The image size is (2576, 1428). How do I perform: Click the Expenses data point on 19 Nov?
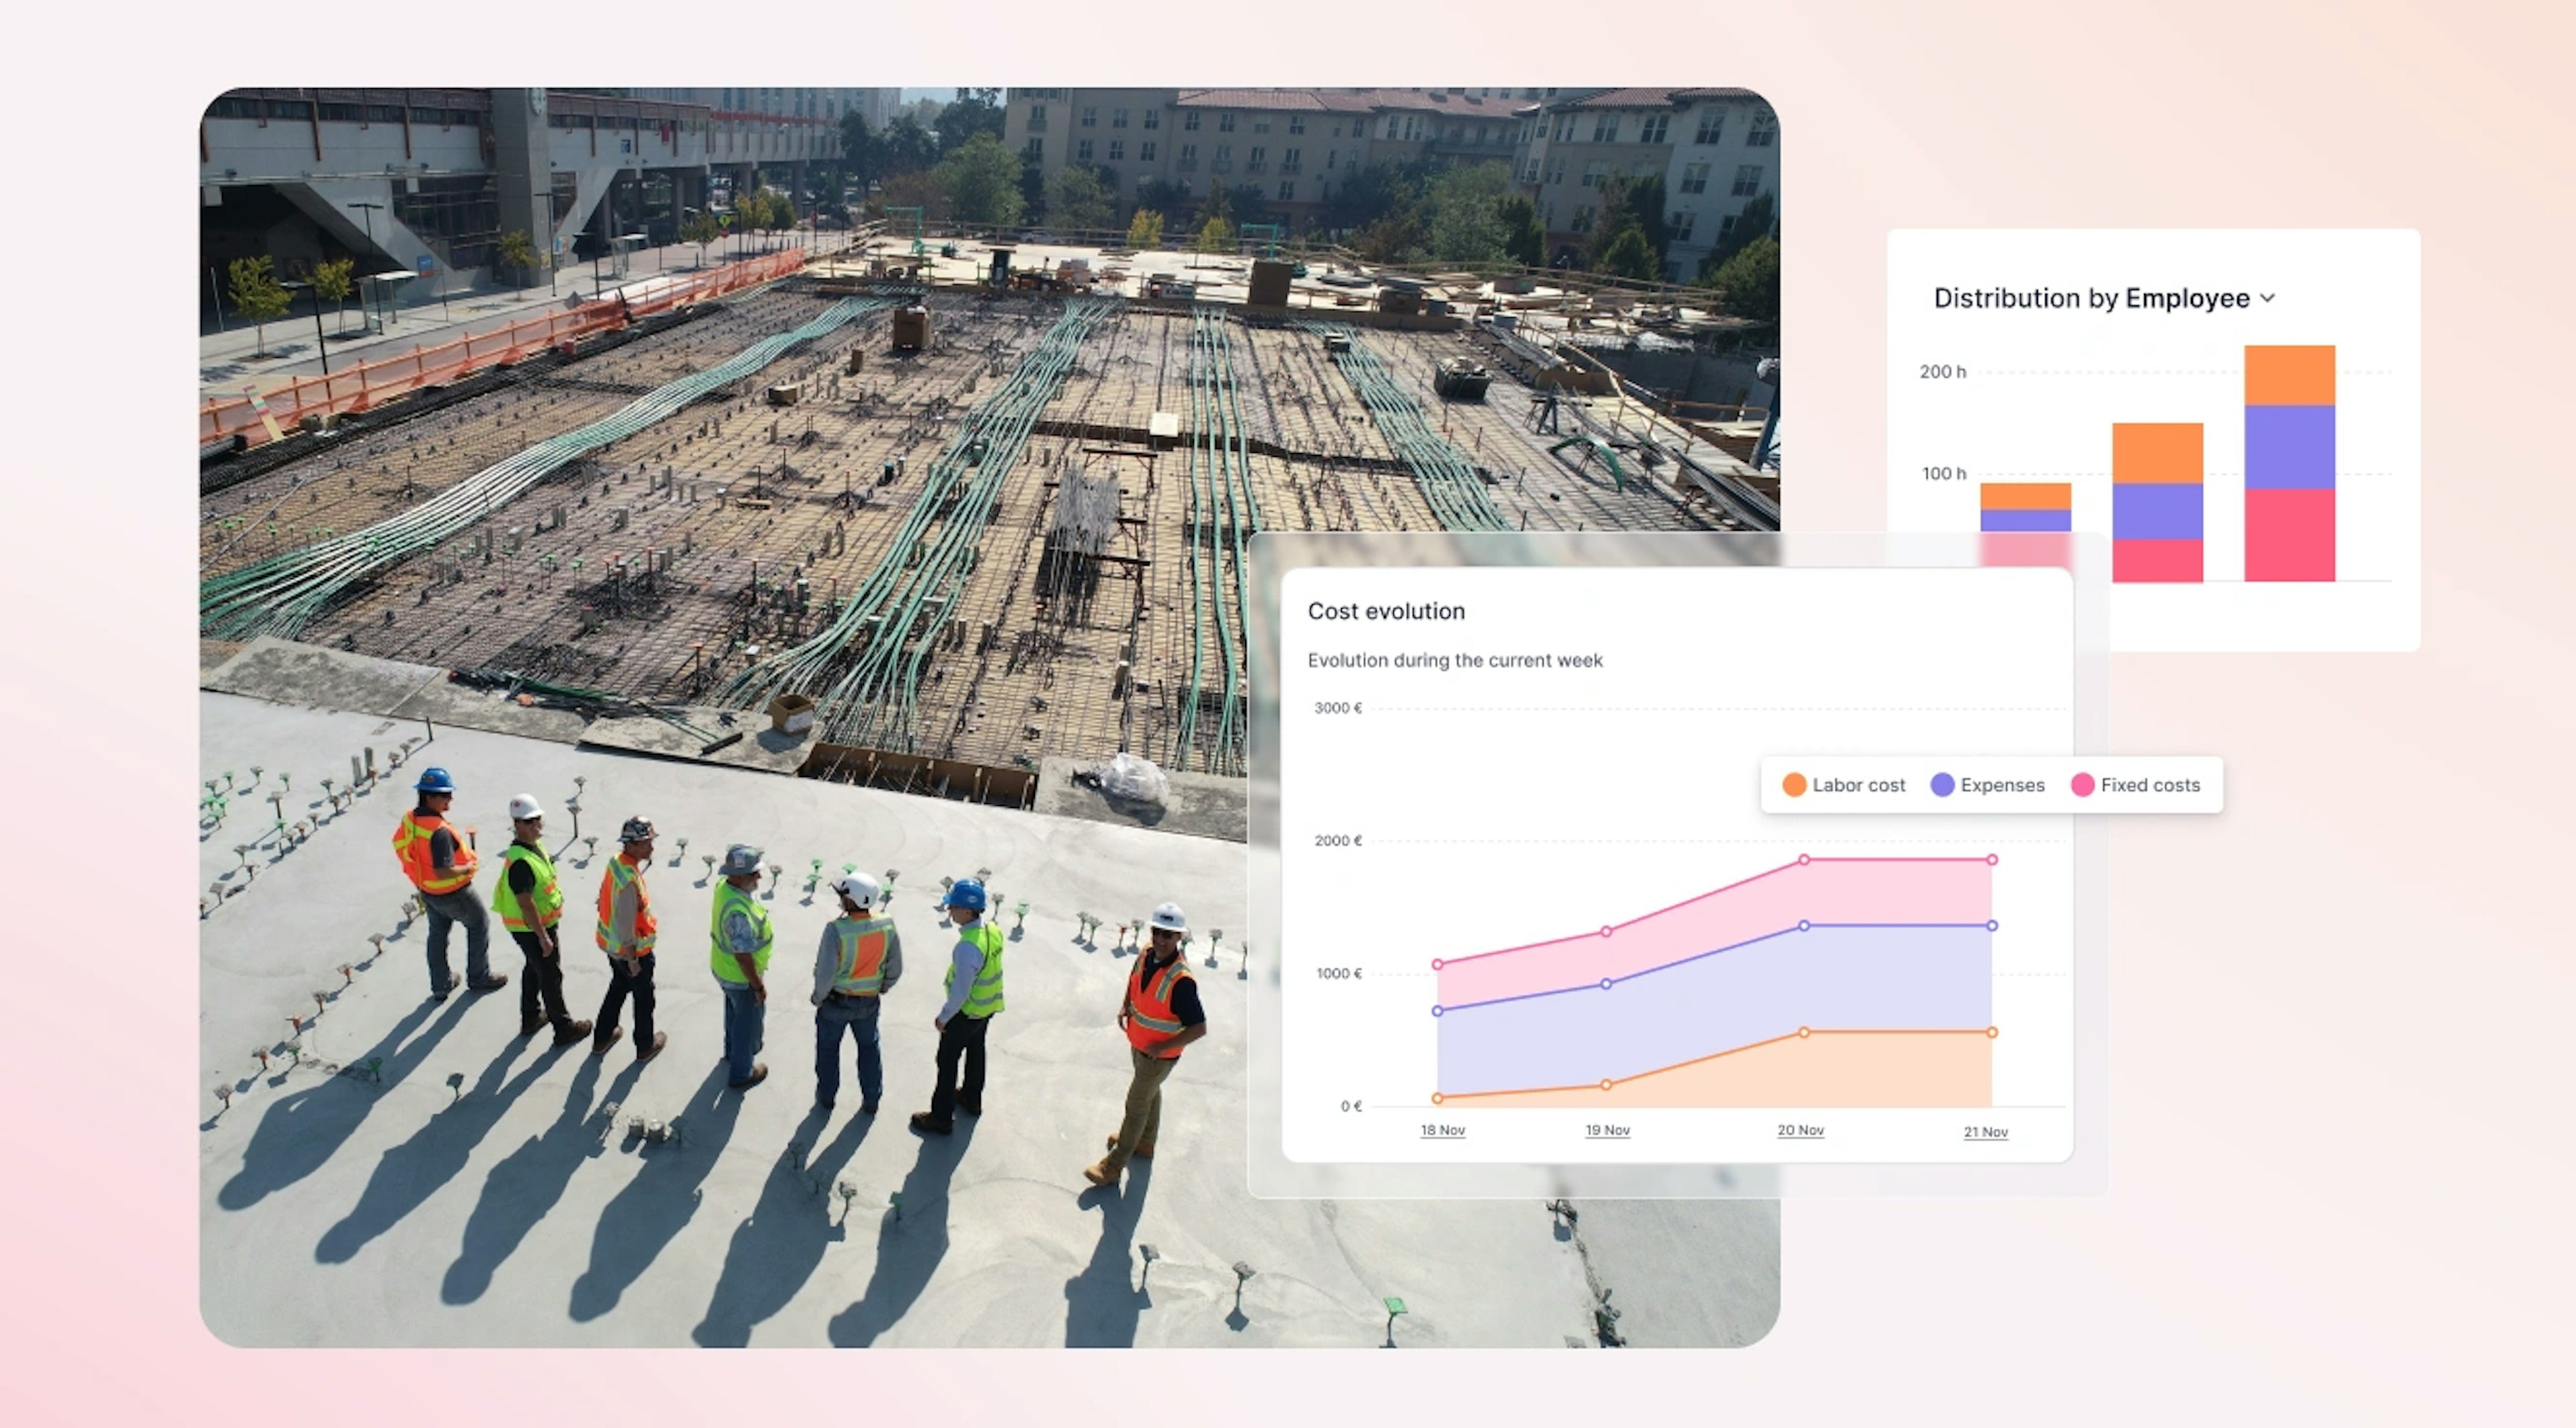click(x=1606, y=984)
